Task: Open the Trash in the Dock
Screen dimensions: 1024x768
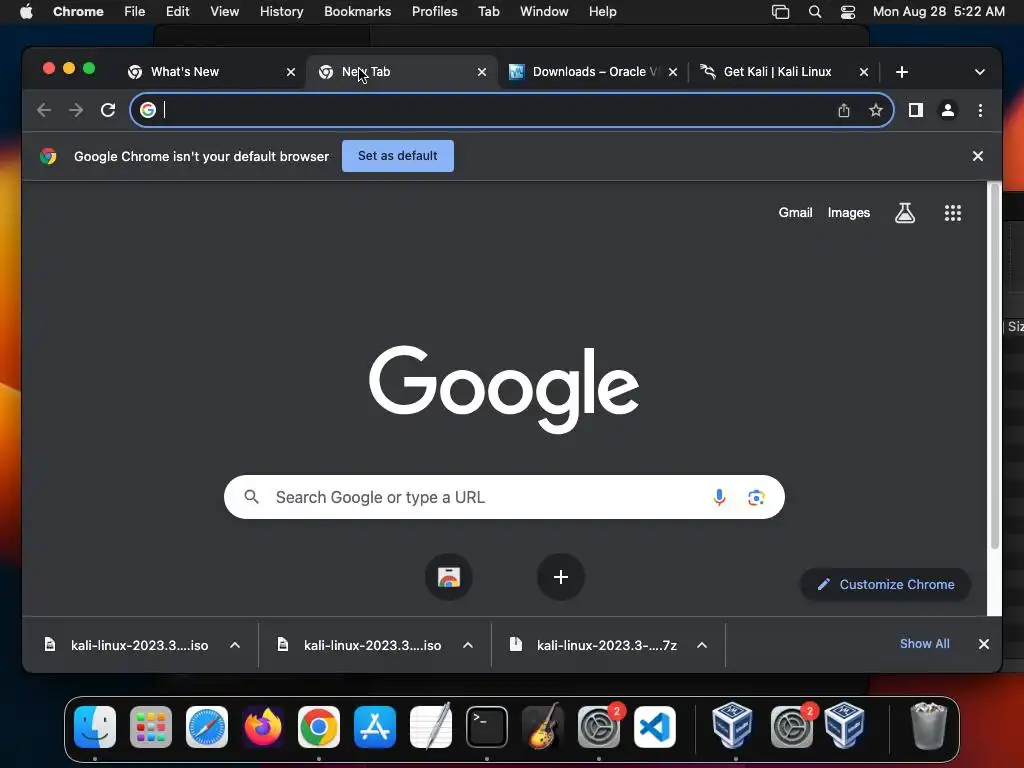Action: click(928, 726)
